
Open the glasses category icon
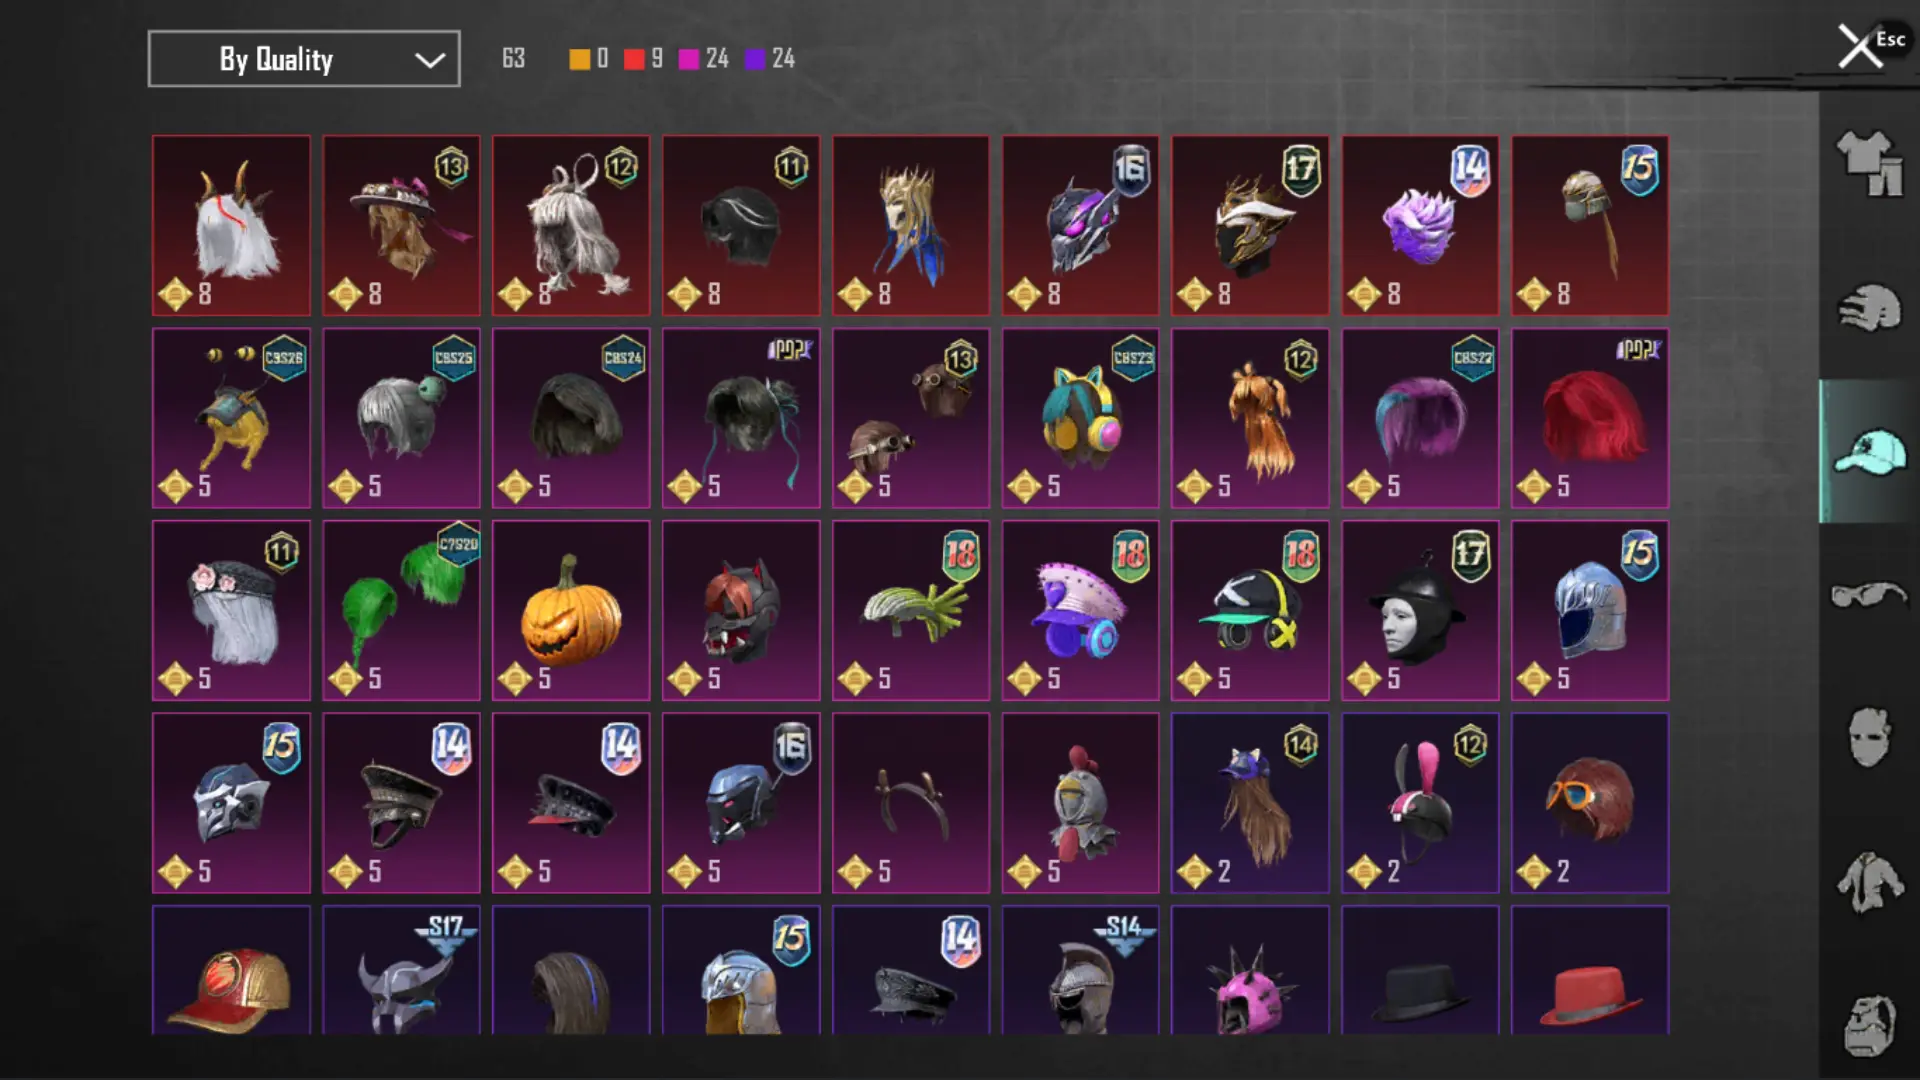[1869, 596]
